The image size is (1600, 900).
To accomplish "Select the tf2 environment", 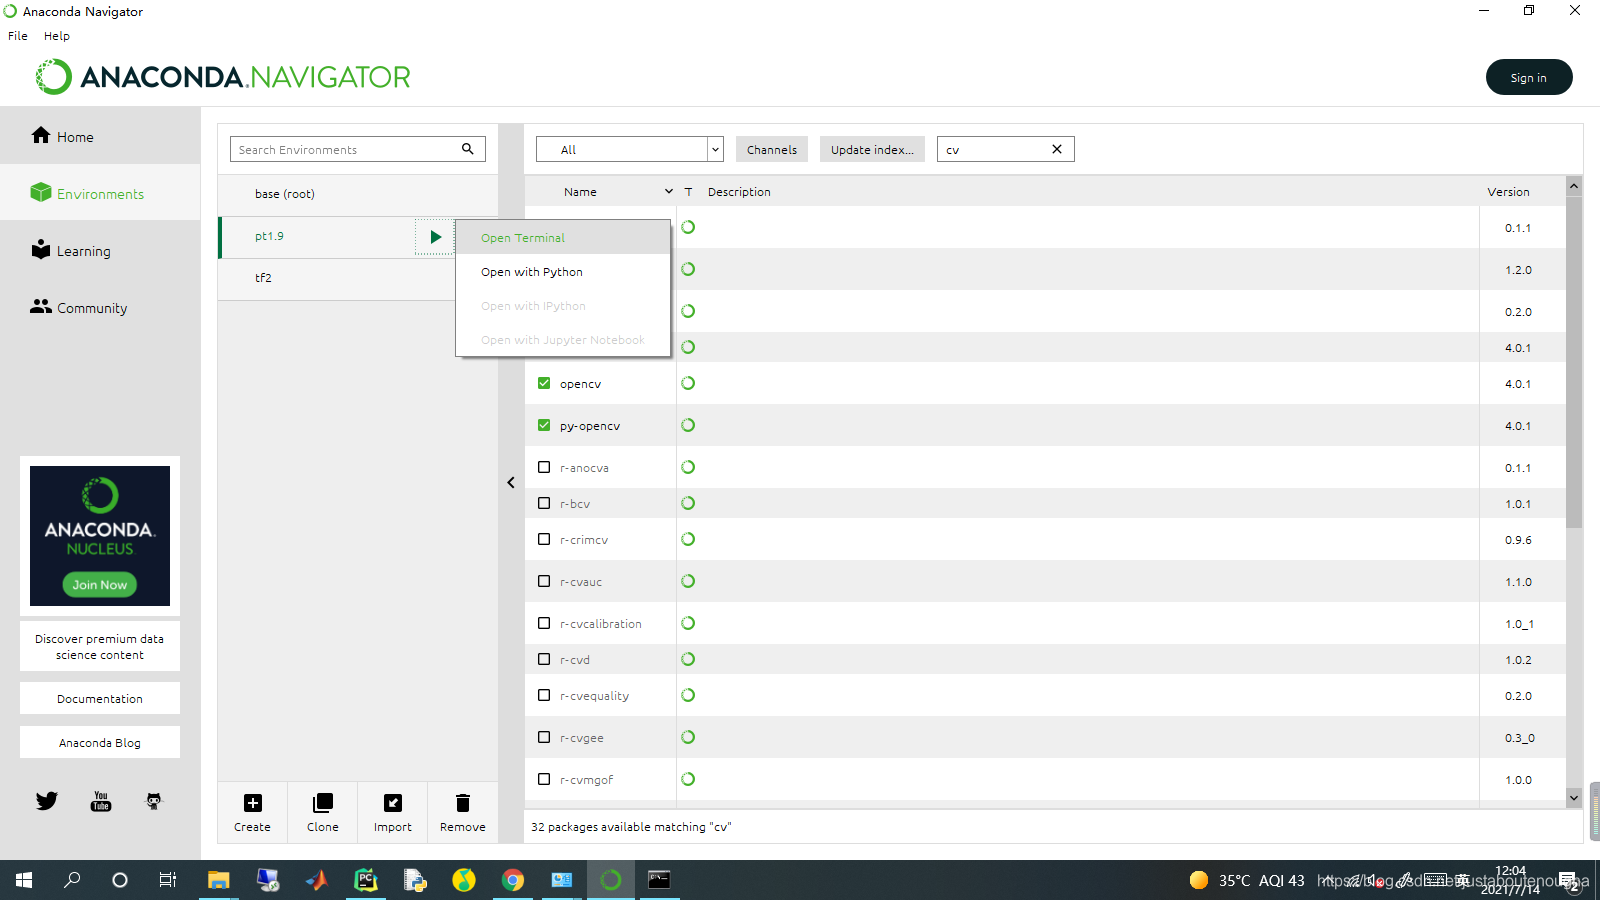I will 337,279.
